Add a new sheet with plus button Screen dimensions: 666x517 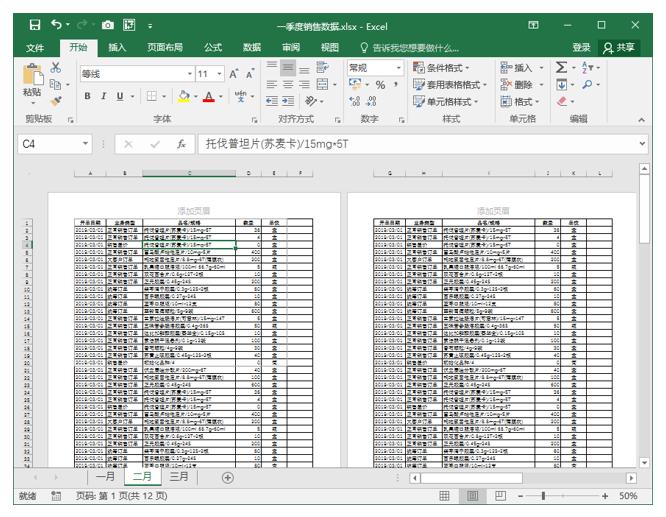228,477
